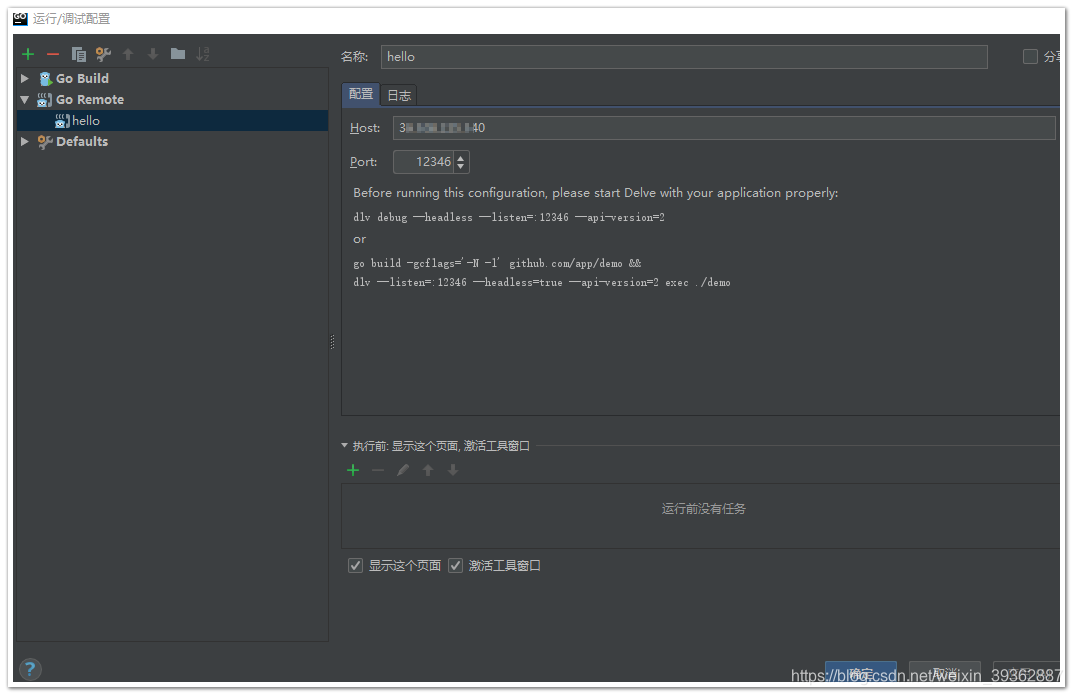This screenshot has width=1073, height=695.
Task: Collapse the Go Remote group
Action: point(24,99)
